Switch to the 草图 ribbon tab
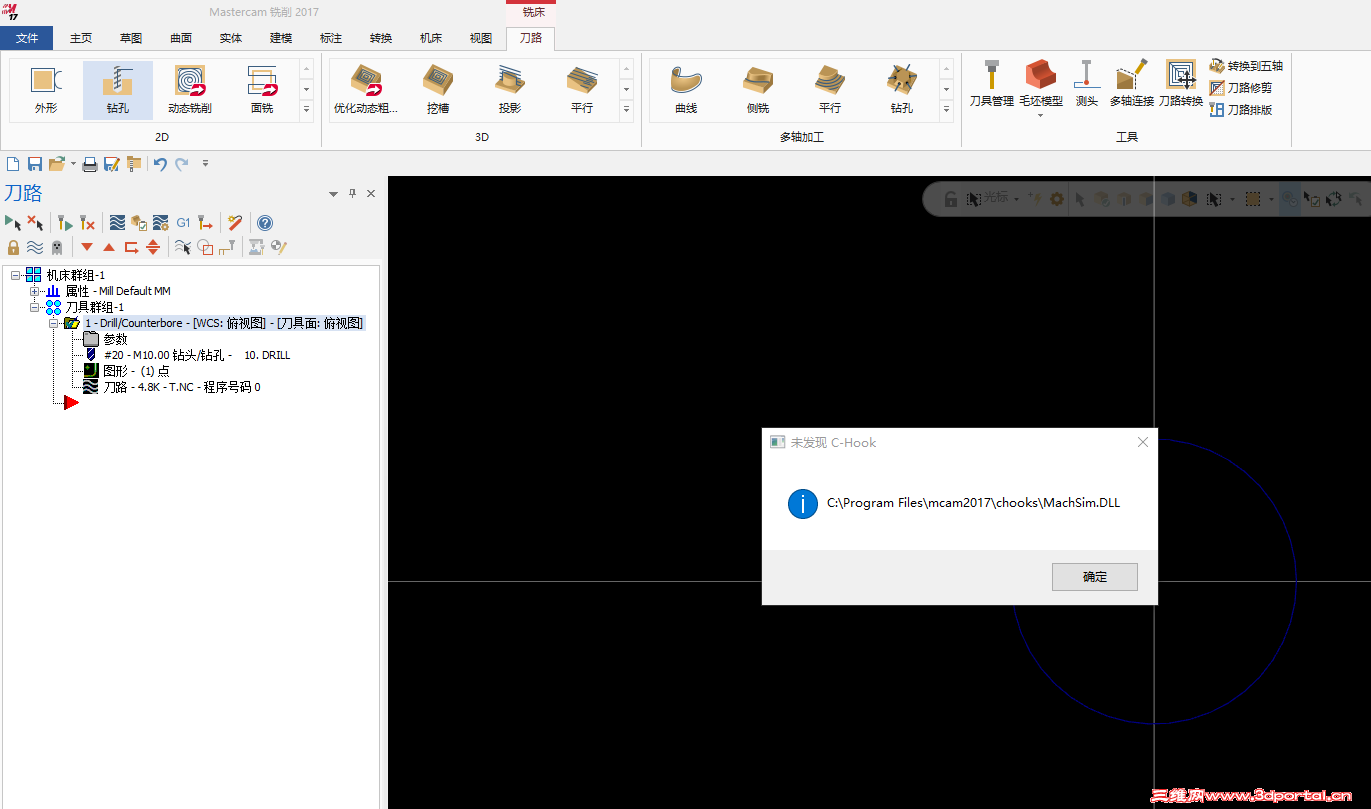Viewport: 1371px width, 809px height. tap(131, 38)
